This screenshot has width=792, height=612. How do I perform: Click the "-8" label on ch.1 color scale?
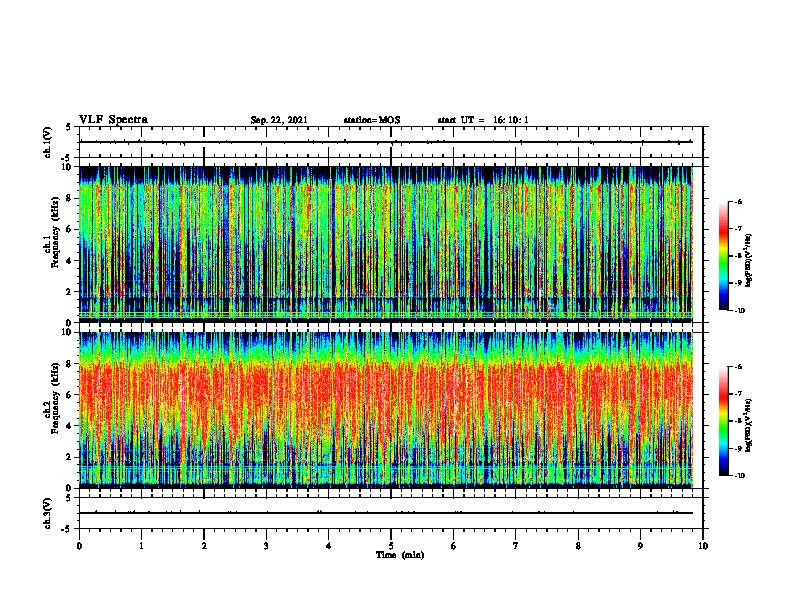pyautogui.click(x=739, y=256)
